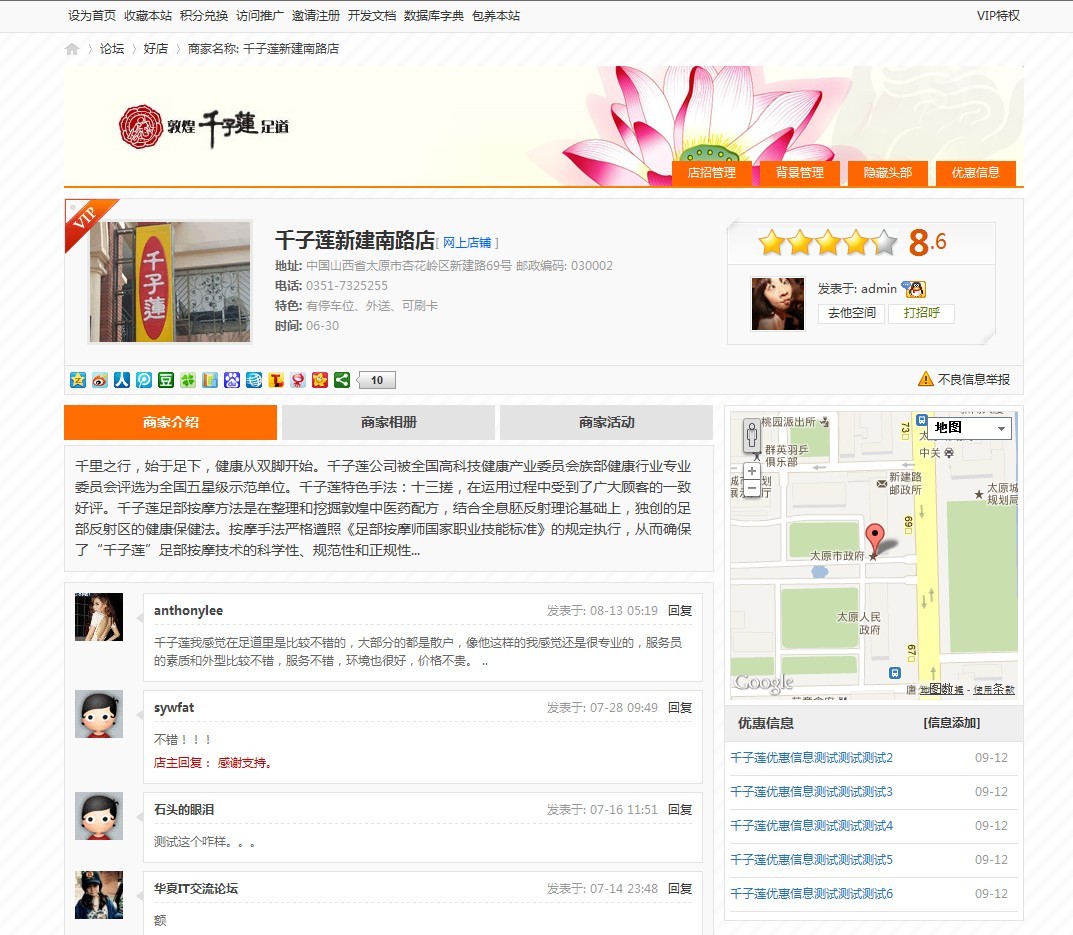Image resolution: width=1073 pixels, height=935 pixels.
Task: Zoom out map with minus control
Action: pos(752,489)
